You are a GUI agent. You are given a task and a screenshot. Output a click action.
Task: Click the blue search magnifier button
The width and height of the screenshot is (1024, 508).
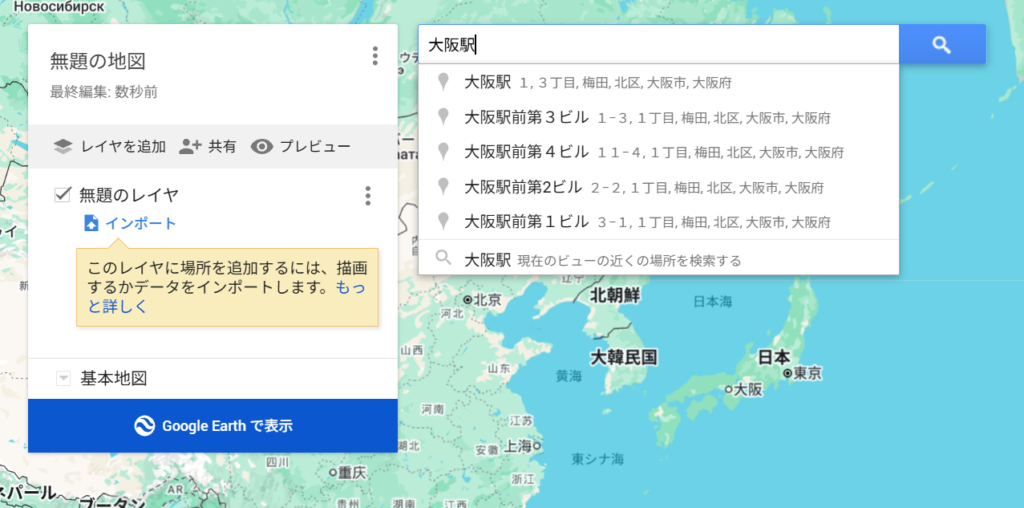pyautogui.click(x=942, y=44)
